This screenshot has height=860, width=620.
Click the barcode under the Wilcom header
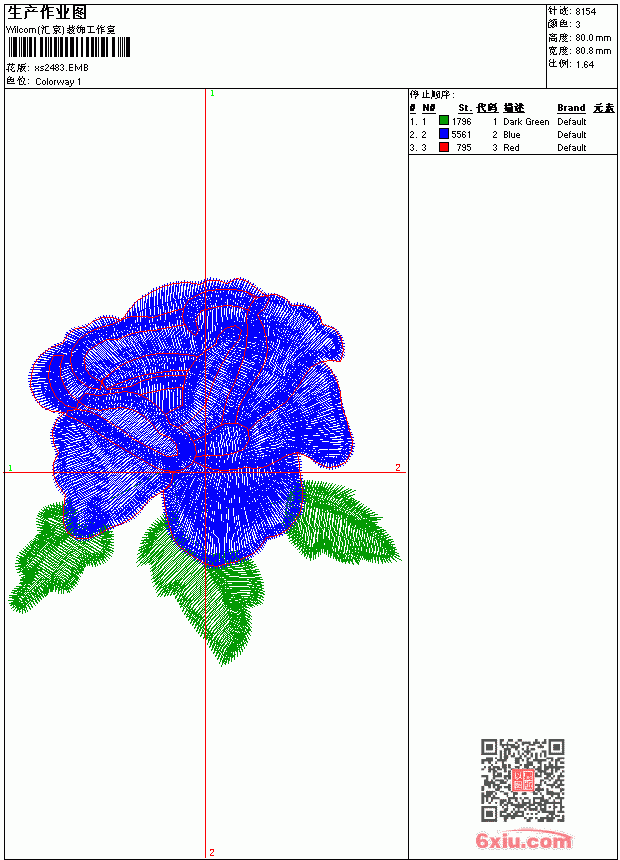pyautogui.click(x=69, y=47)
